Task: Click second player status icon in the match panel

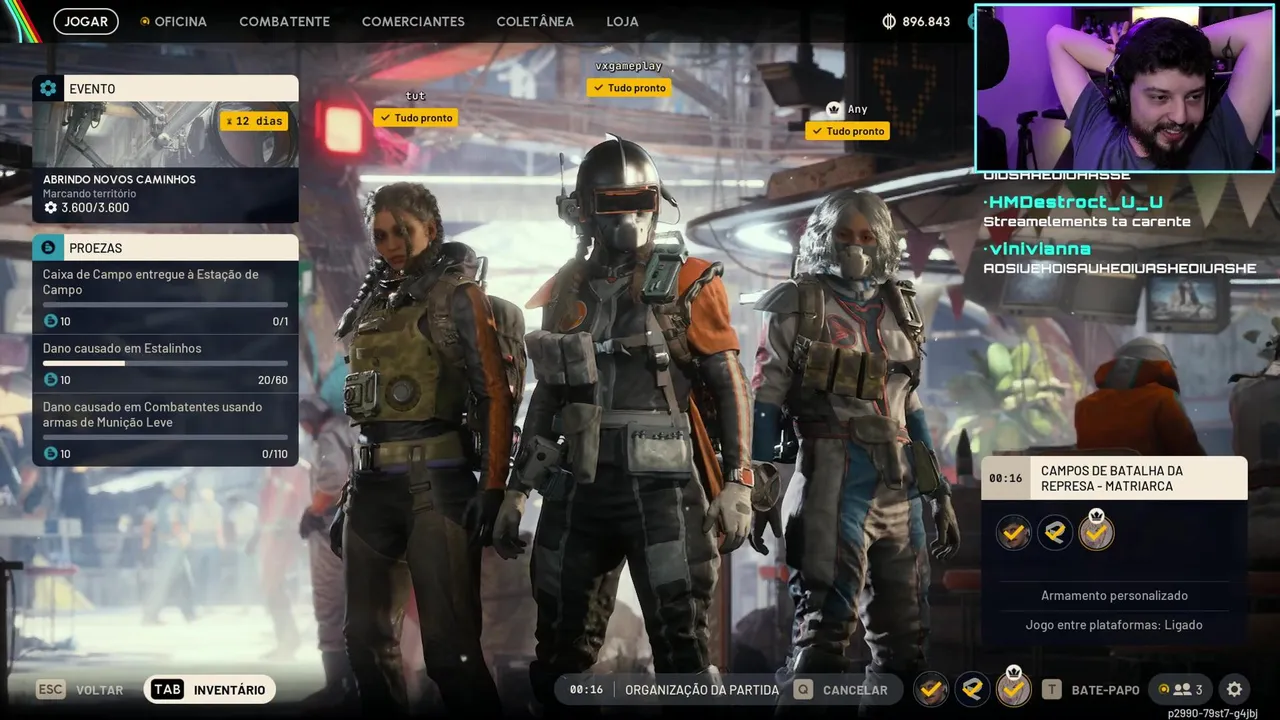Action: 1055,532
